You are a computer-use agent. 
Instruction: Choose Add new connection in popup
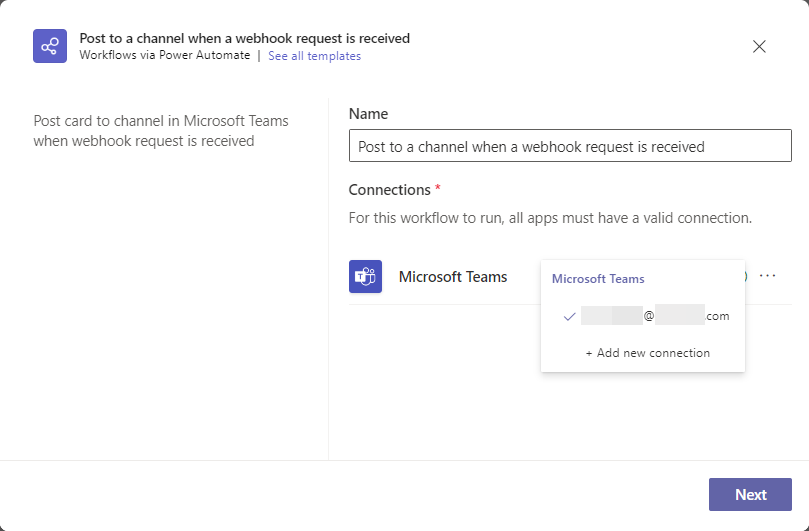[x=648, y=353]
